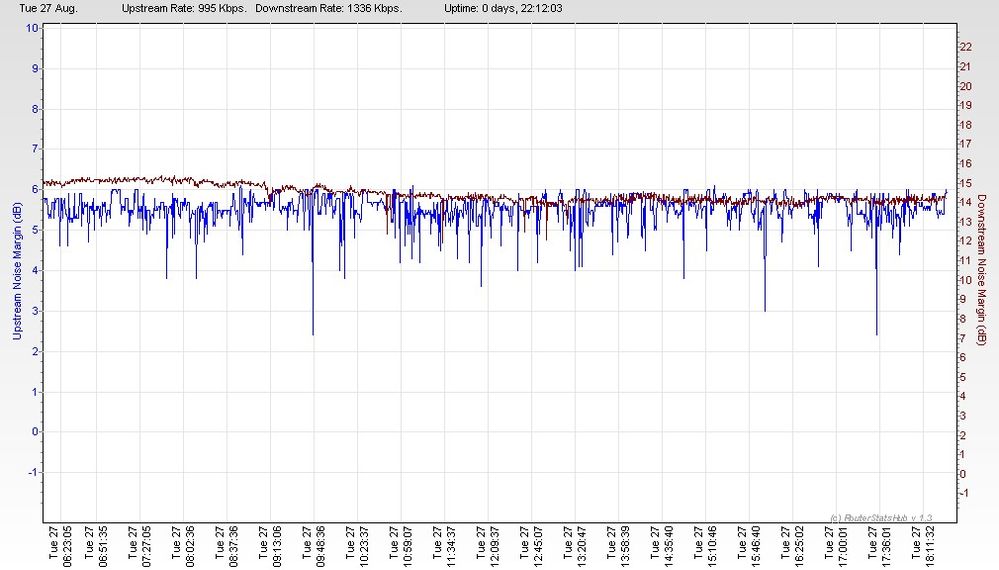Image resolution: width=999 pixels, height=570 pixels.
Task: Click the 'Tue 27 06:23:05' time label
Action: coord(61,546)
